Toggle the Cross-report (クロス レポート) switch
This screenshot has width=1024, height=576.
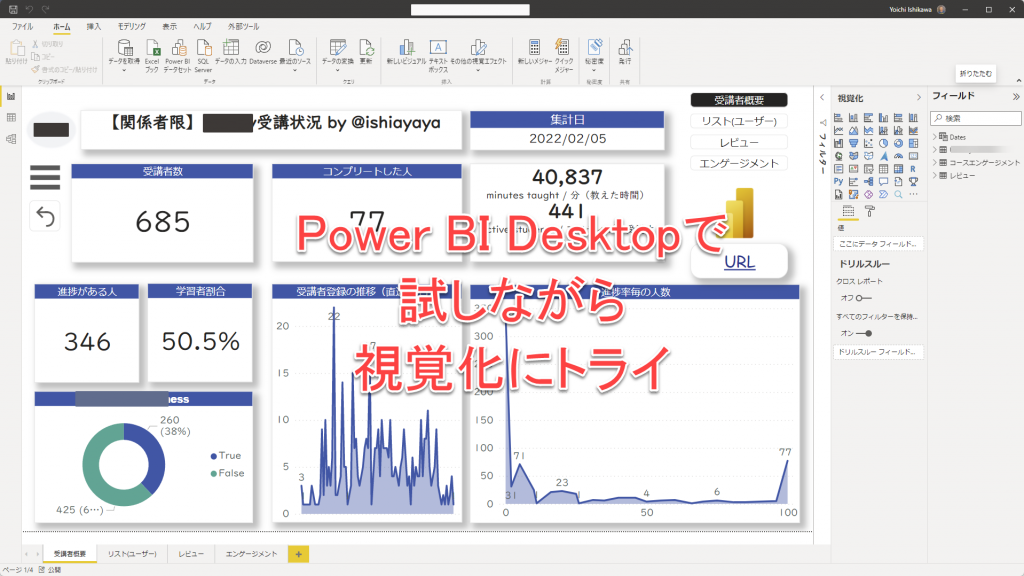863,298
